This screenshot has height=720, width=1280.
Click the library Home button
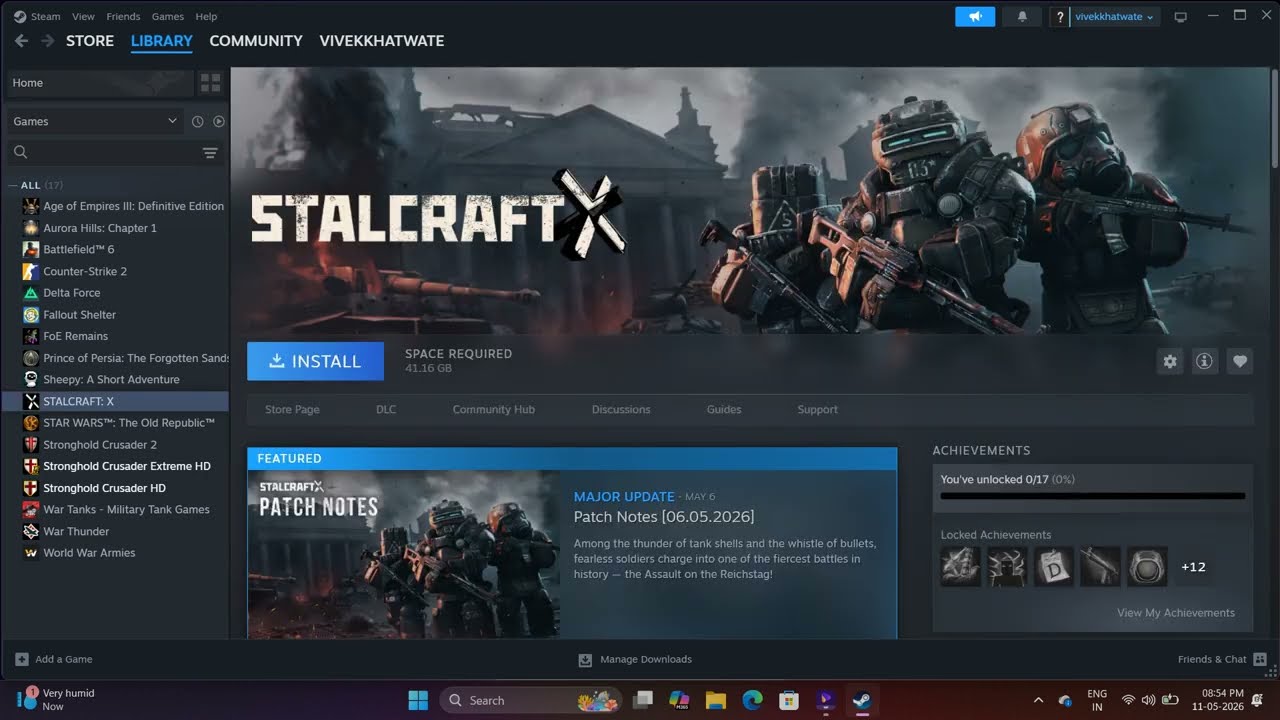click(x=99, y=83)
